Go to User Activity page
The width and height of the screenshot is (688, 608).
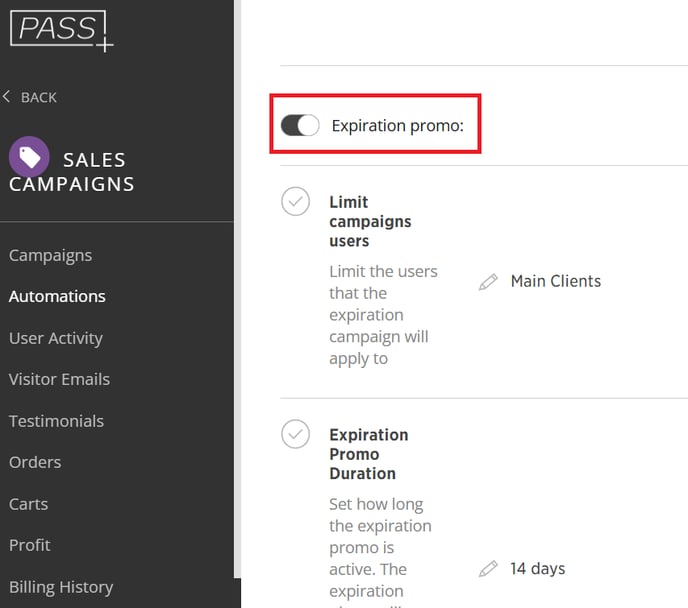pos(56,338)
